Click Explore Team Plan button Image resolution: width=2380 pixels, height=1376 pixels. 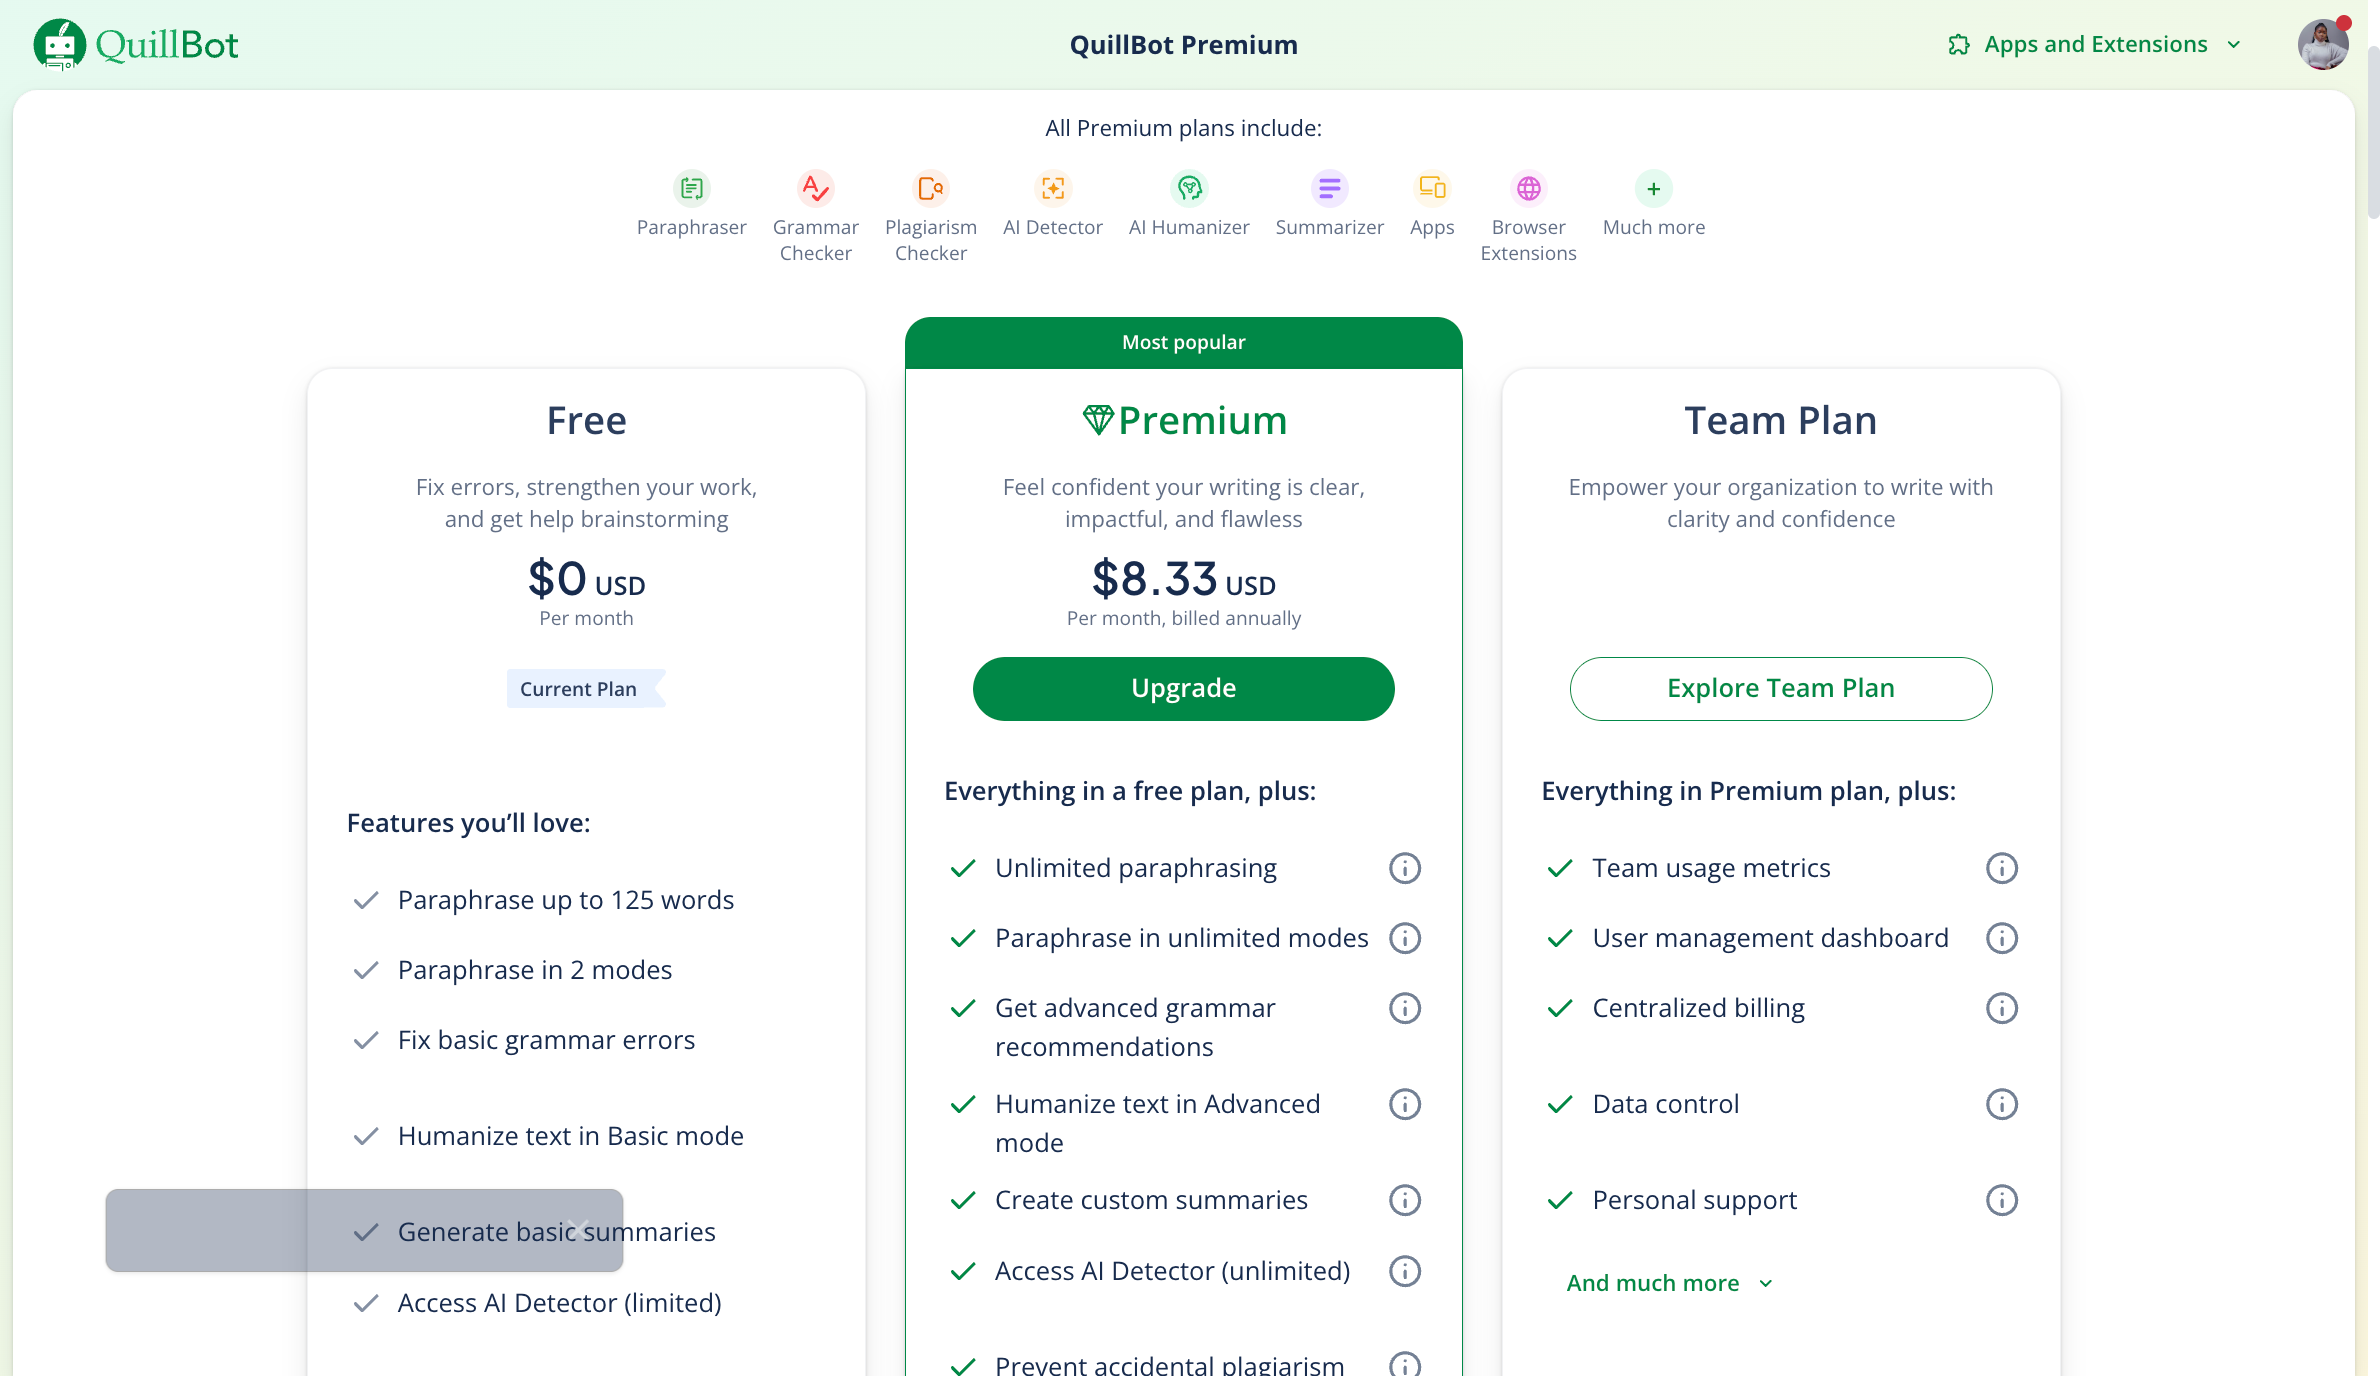(1780, 689)
